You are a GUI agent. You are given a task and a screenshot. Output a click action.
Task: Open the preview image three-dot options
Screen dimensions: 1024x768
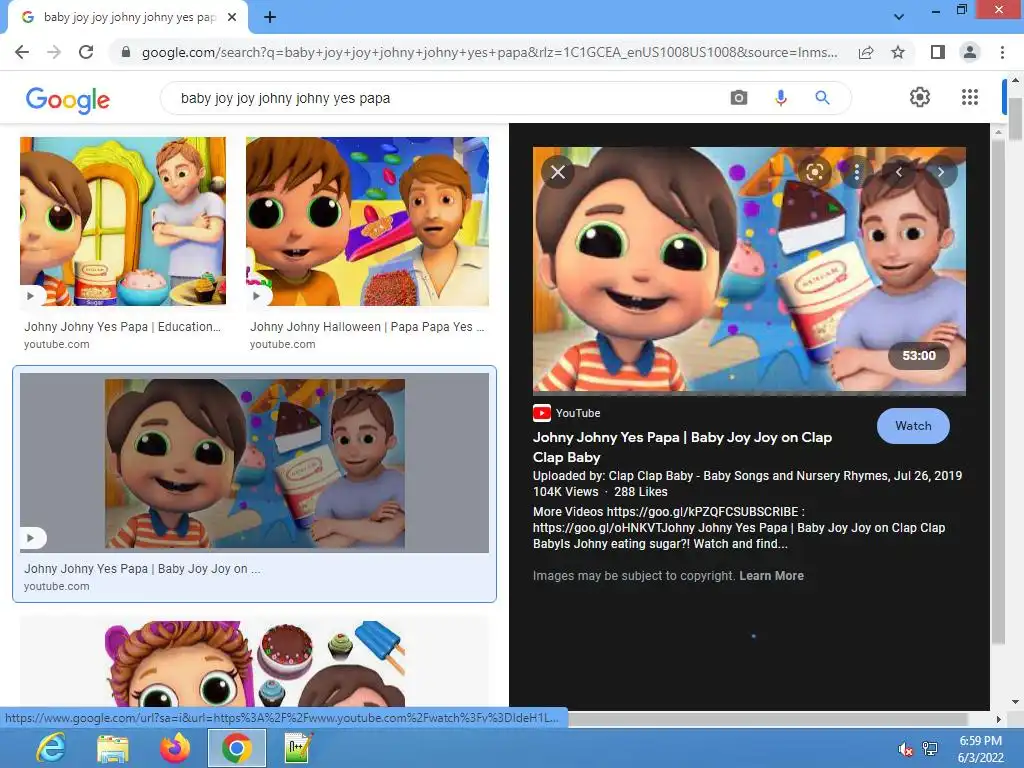[856, 172]
